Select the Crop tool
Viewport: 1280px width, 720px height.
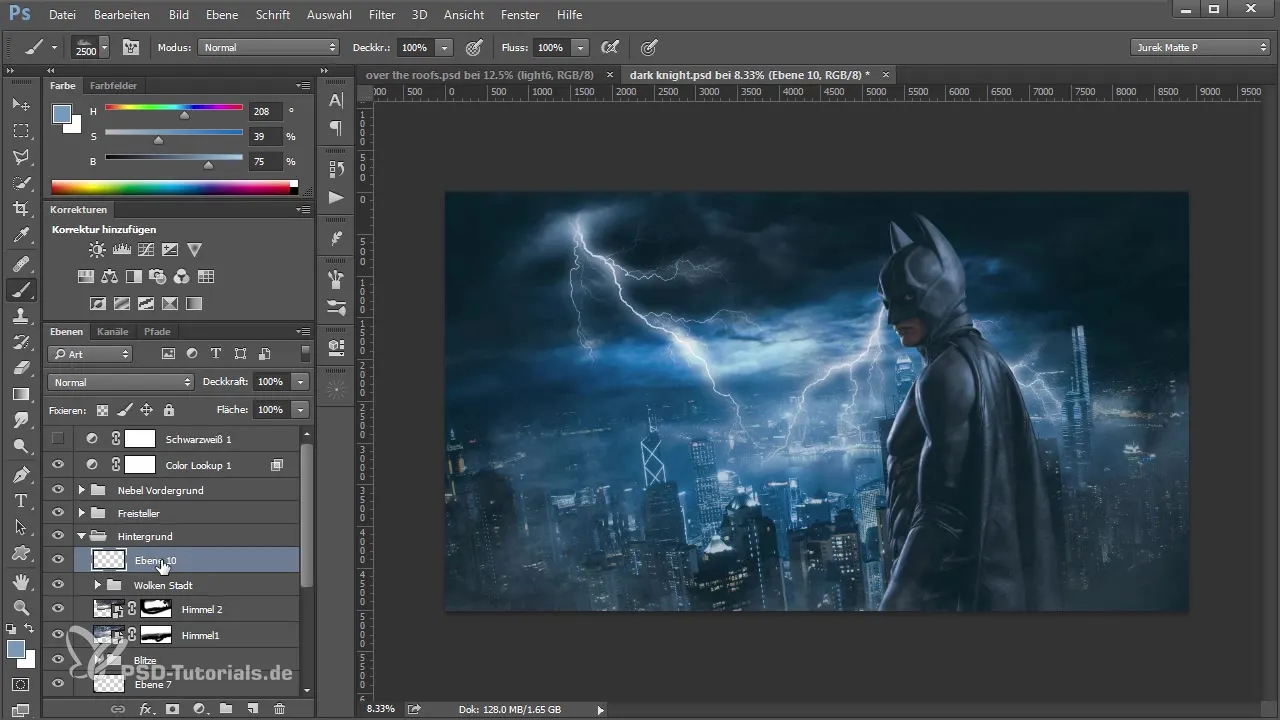coord(21,209)
